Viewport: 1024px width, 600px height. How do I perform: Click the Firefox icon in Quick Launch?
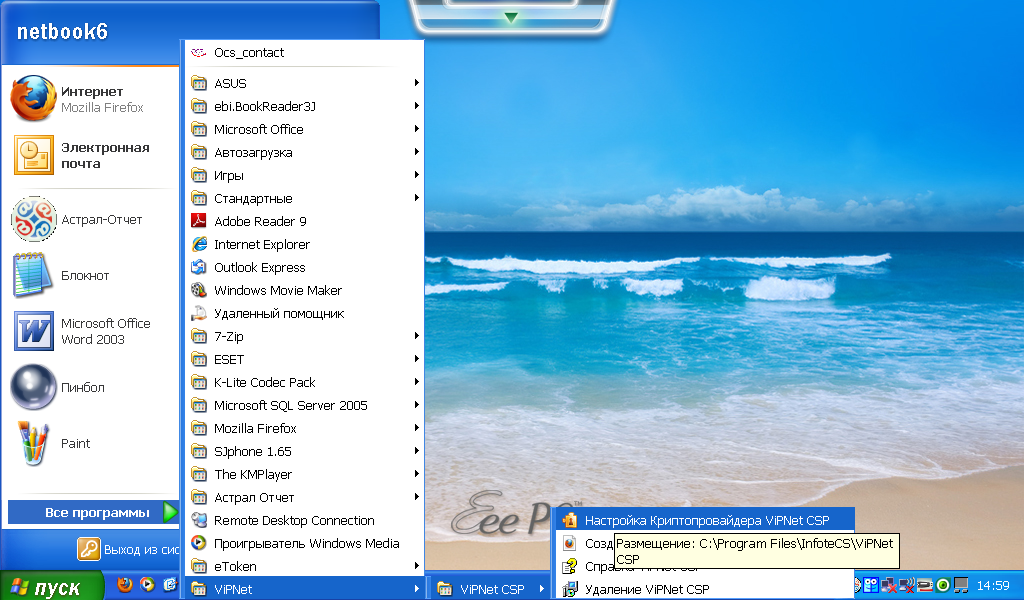tap(125, 584)
